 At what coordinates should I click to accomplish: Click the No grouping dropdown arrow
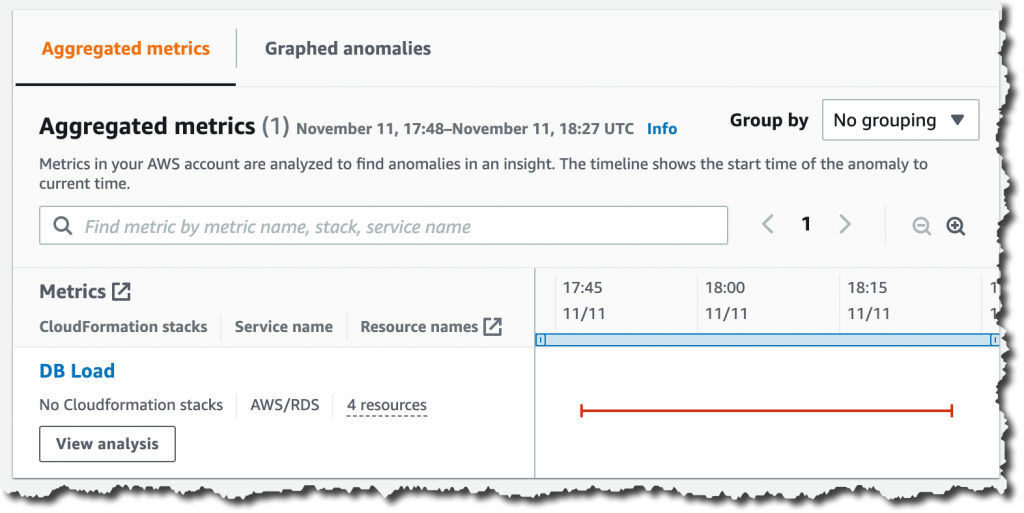click(x=957, y=121)
